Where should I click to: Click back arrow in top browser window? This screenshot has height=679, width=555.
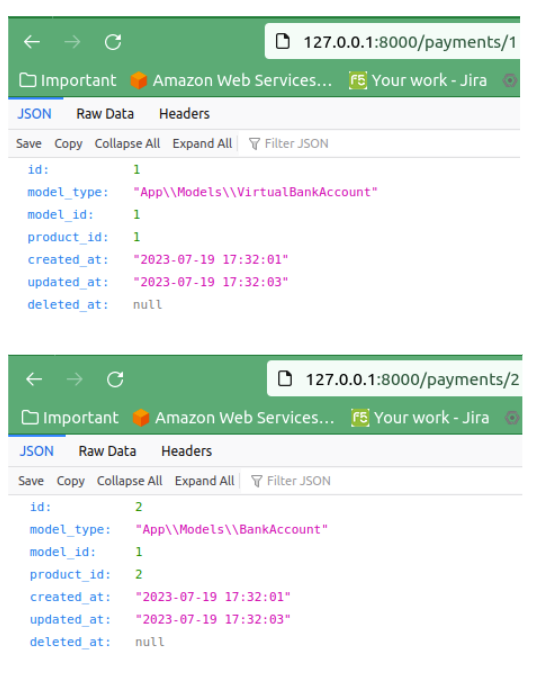pyautogui.click(x=32, y=42)
